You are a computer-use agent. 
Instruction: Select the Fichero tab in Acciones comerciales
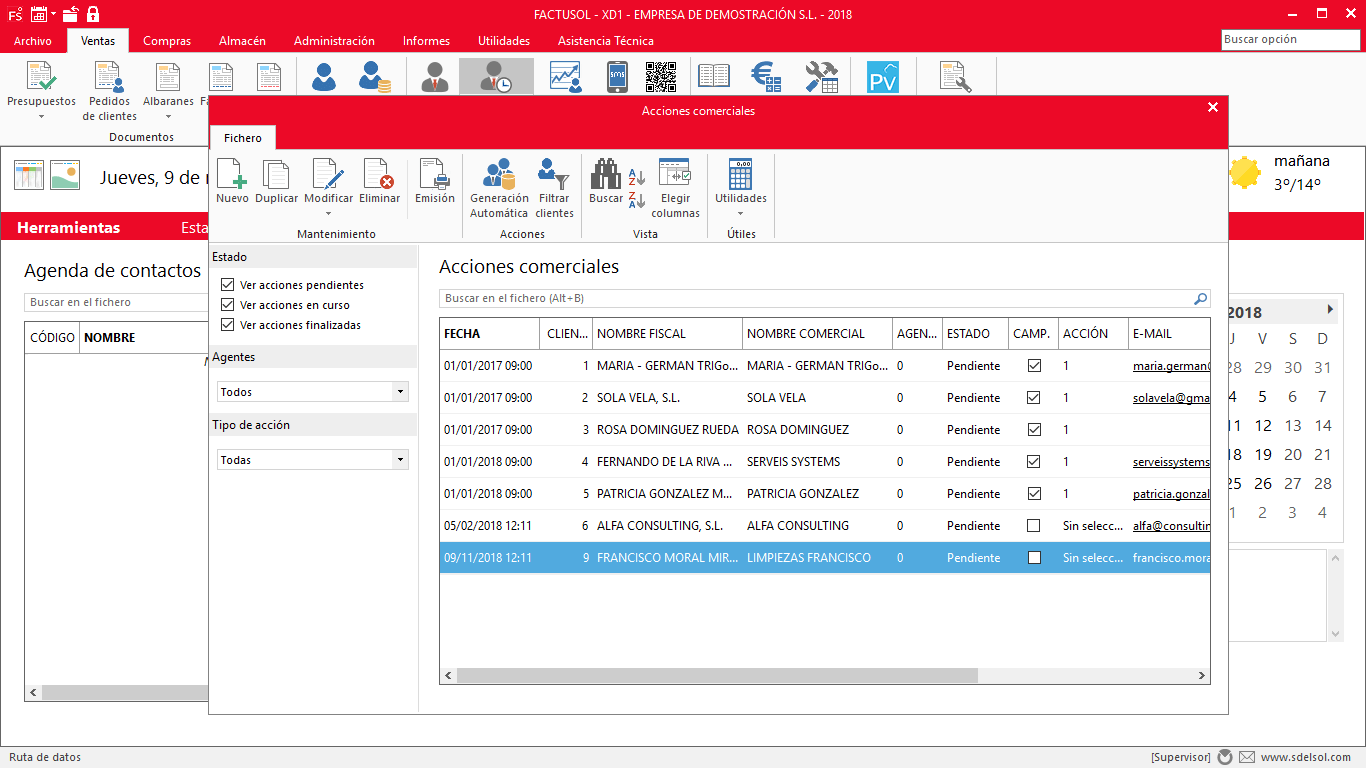[x=243, y=138]
